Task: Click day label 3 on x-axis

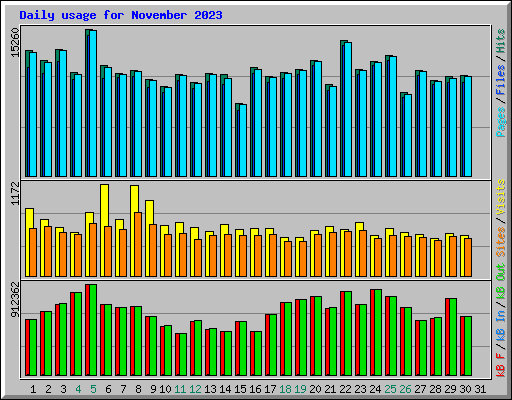Action: 63,389
